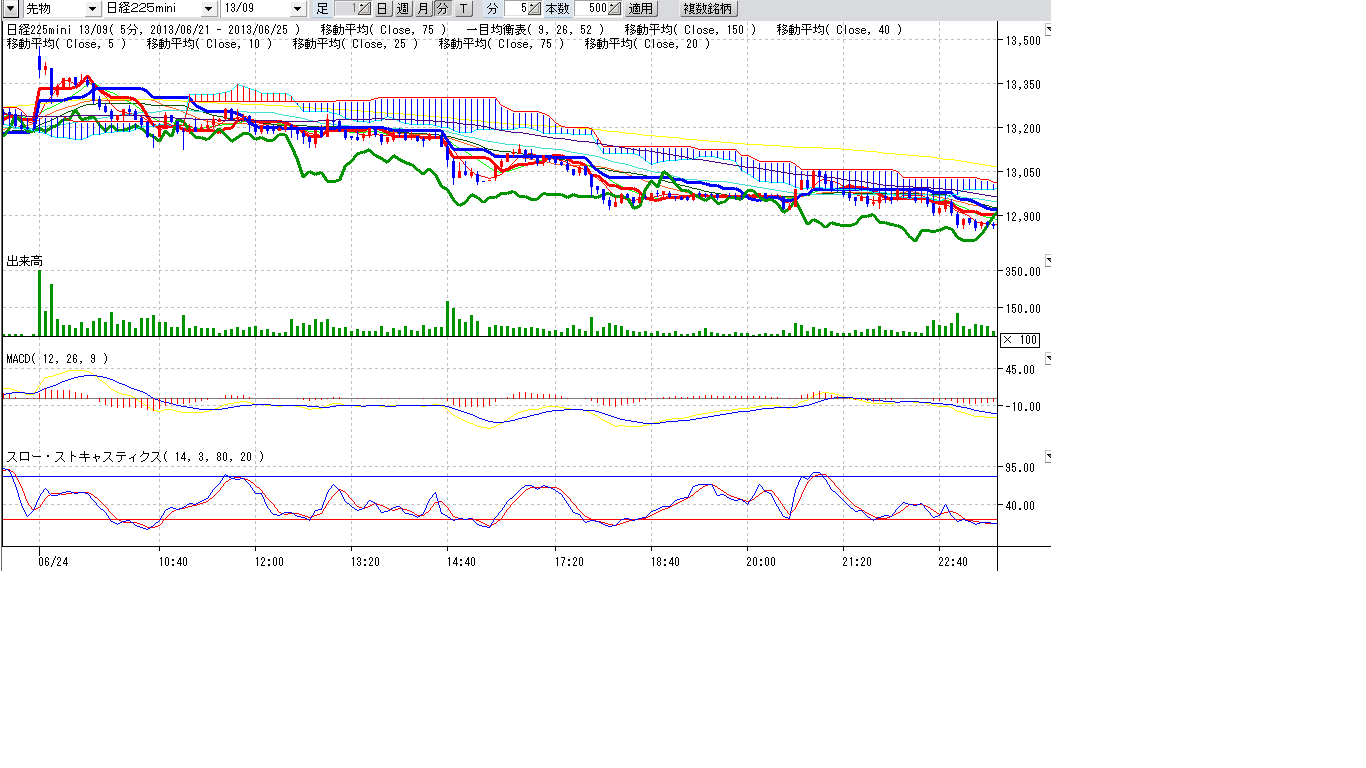Open spinner icon beside 足 count field
The height and width of the screenshot is (768, 1366).
pos(365,9)
